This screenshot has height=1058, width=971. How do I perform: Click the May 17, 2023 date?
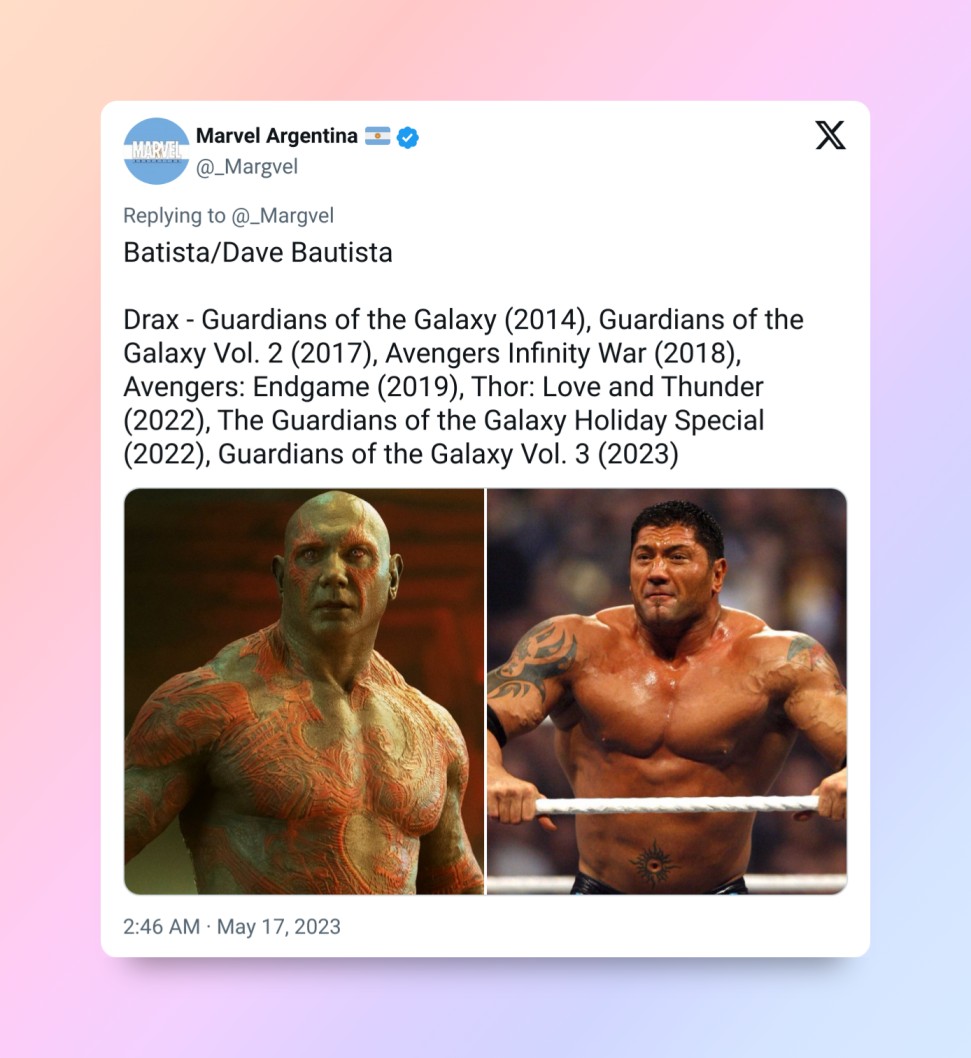(279, 926)
